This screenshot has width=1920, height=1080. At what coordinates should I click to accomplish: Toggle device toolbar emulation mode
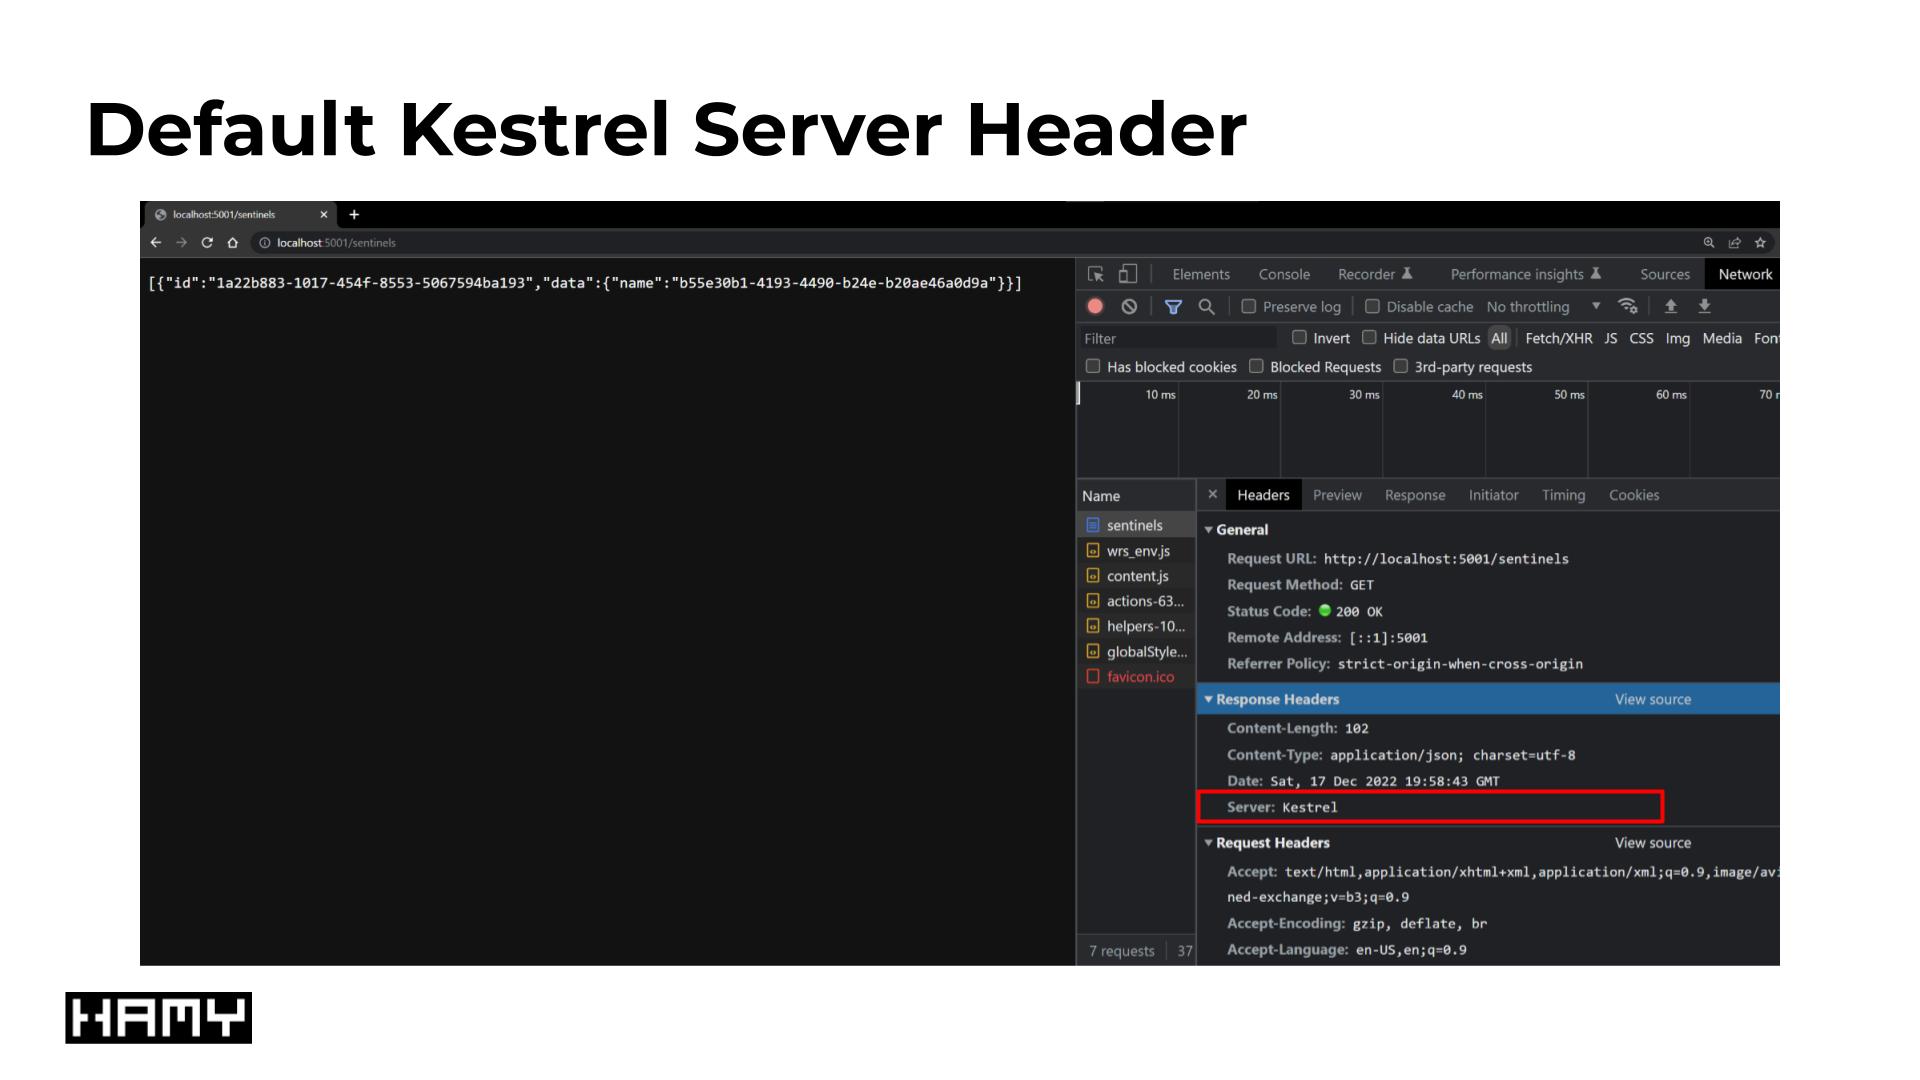pos(1128,273)
